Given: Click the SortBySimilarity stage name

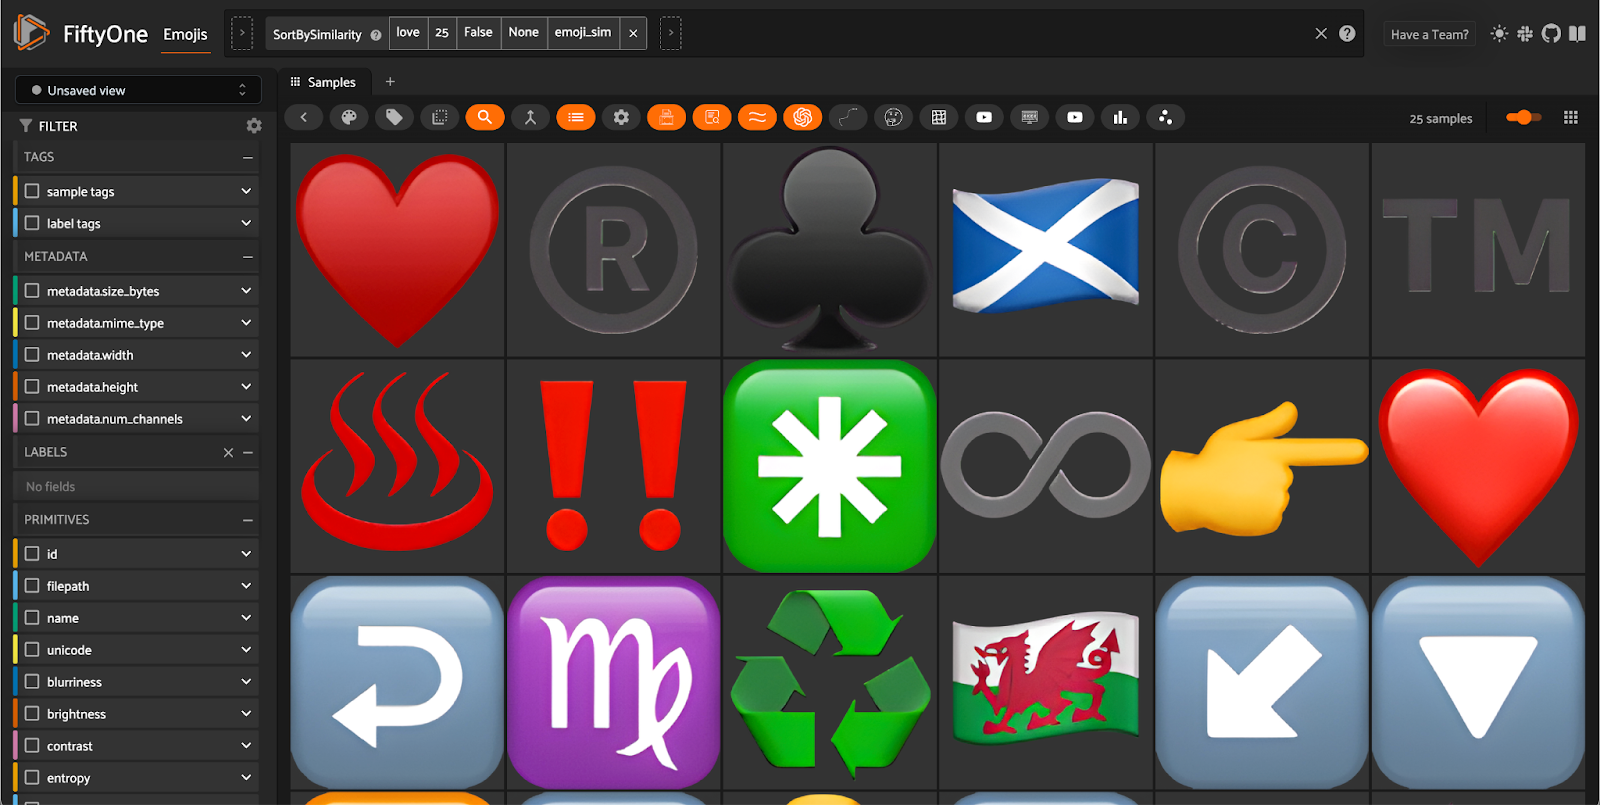Looking at the screenshot, I should [x=317, y=34].
